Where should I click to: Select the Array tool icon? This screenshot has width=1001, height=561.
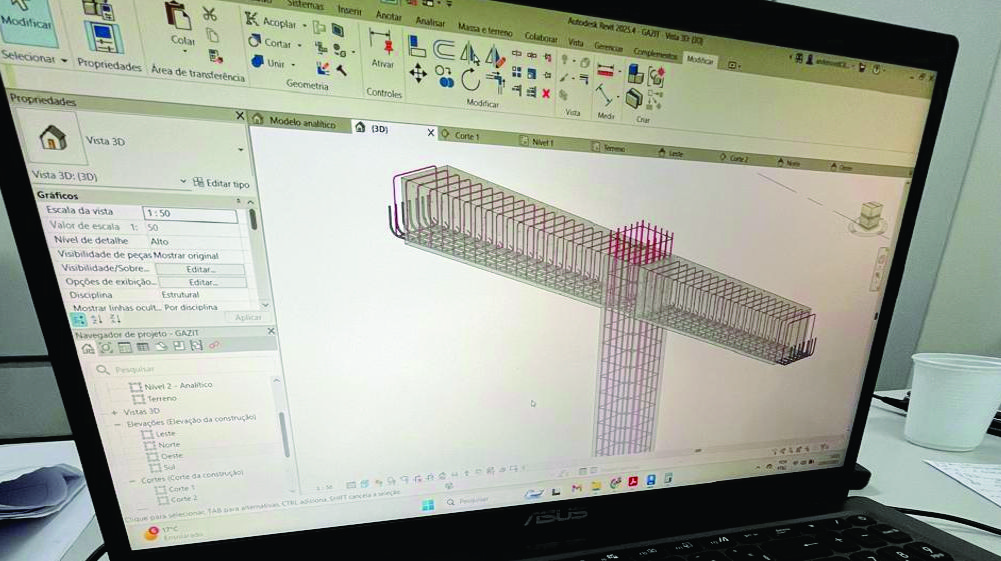point(516,72)
